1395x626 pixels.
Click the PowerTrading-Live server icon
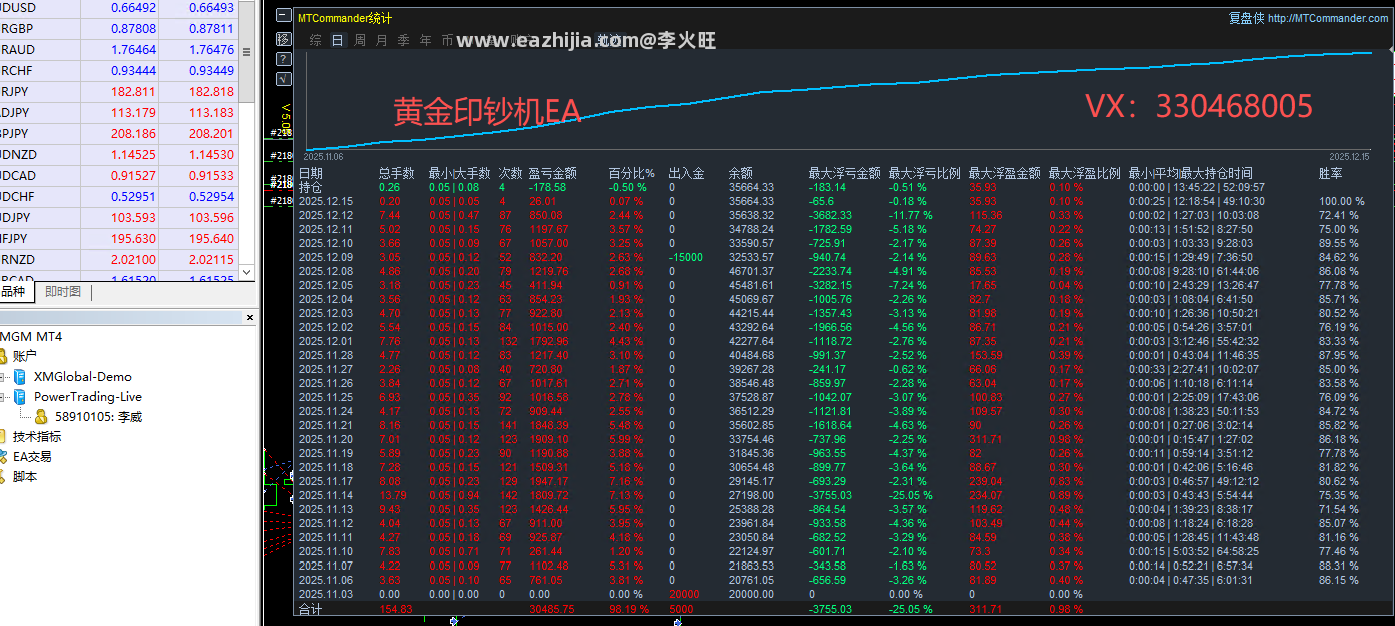click(20, 397)
